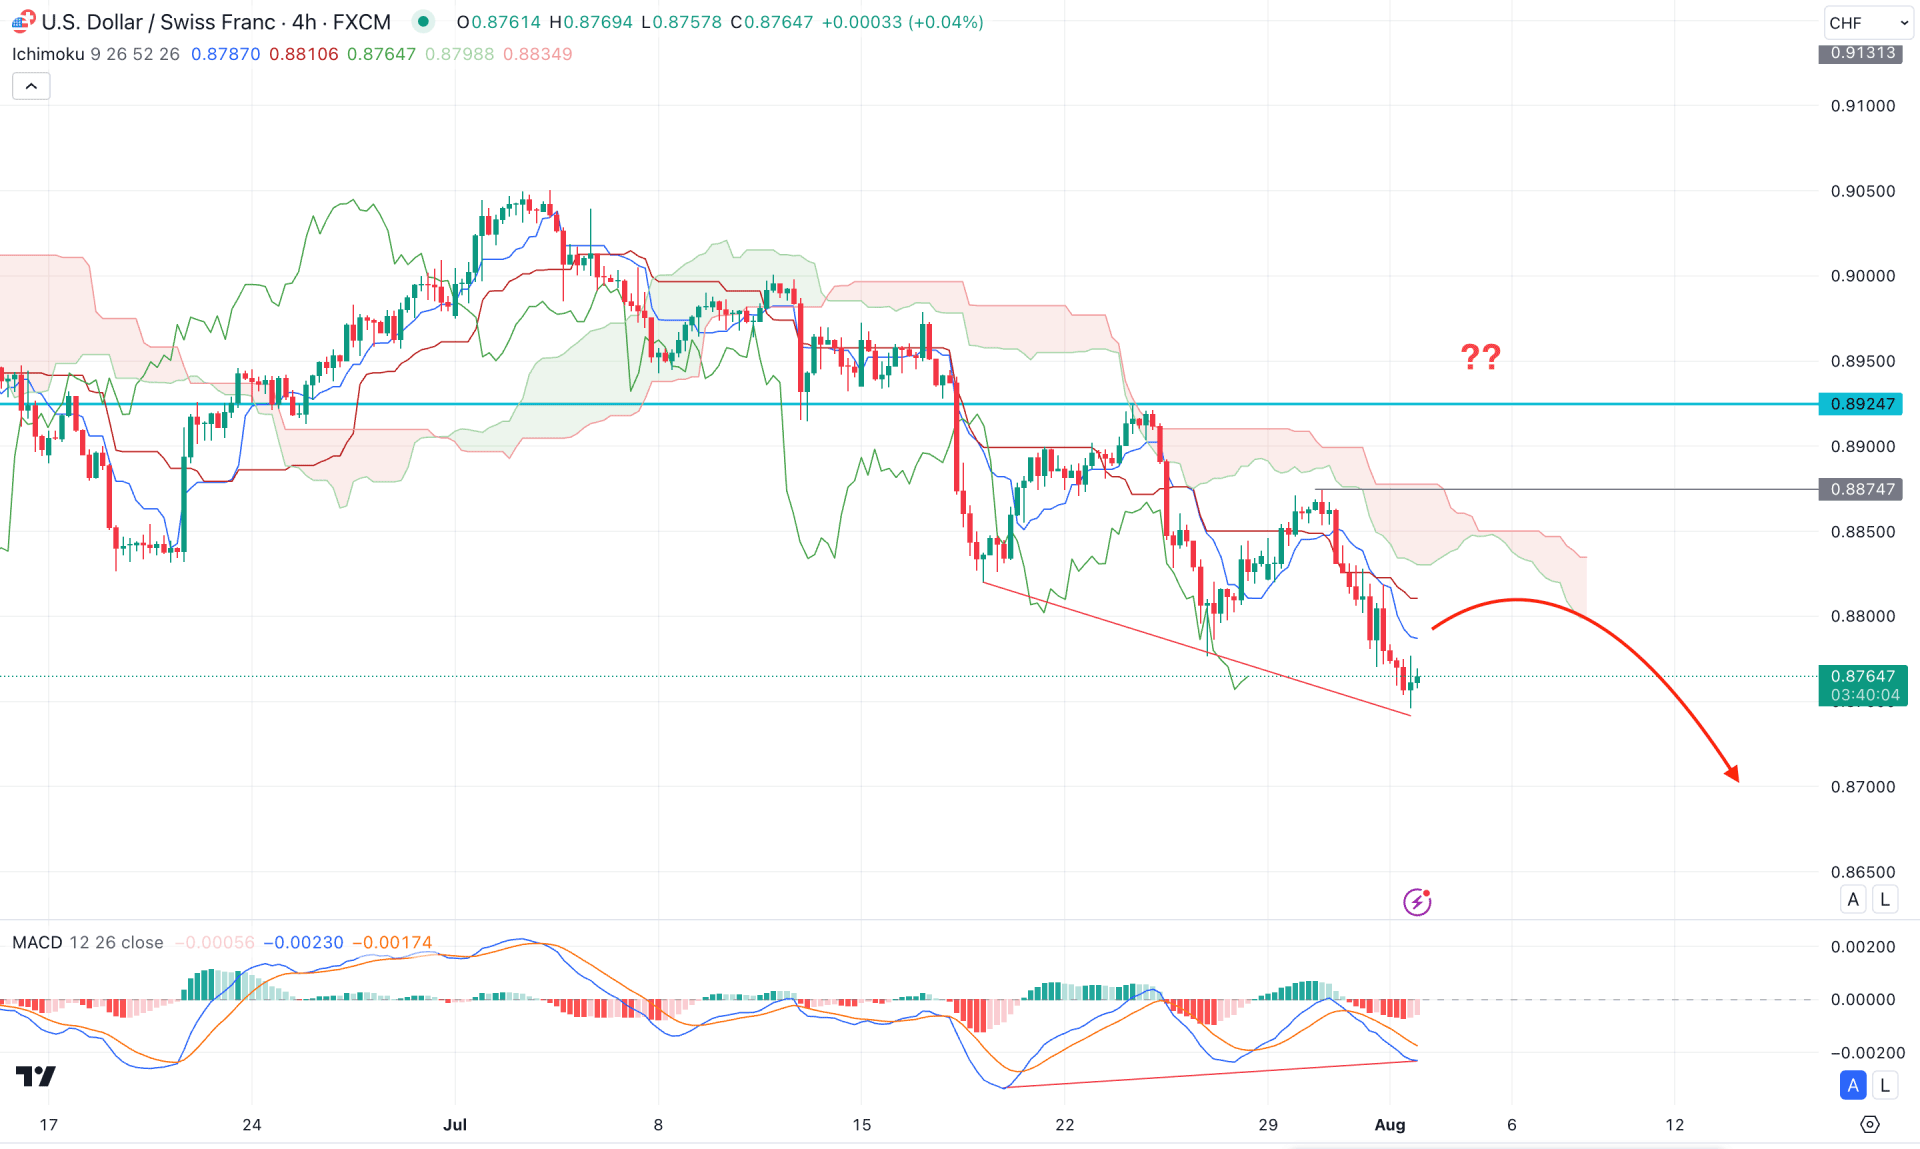Click the 0.87000 price axis label

point(1862,787)
